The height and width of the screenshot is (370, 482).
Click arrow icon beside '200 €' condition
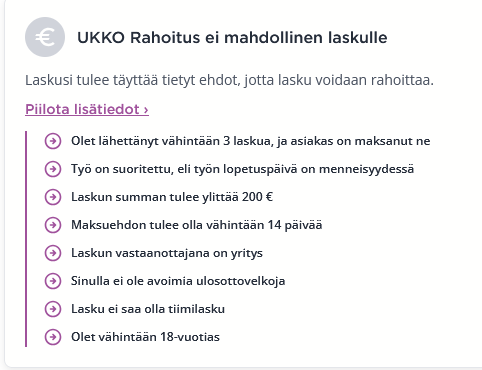click(x=53, y=197)
